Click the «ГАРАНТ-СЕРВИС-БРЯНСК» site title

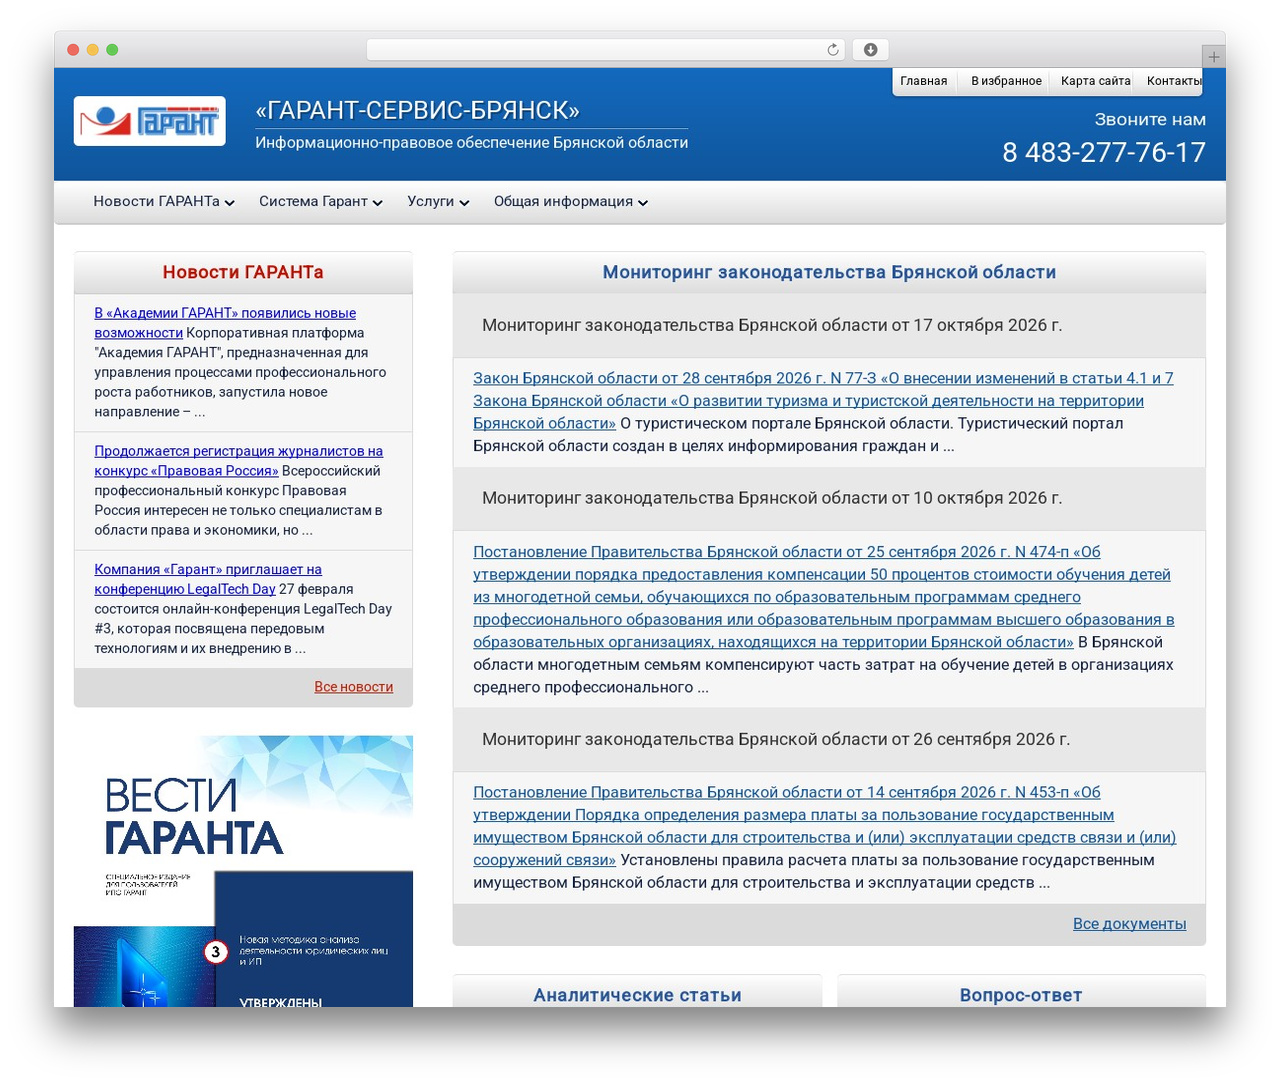[x=417, y=110]
